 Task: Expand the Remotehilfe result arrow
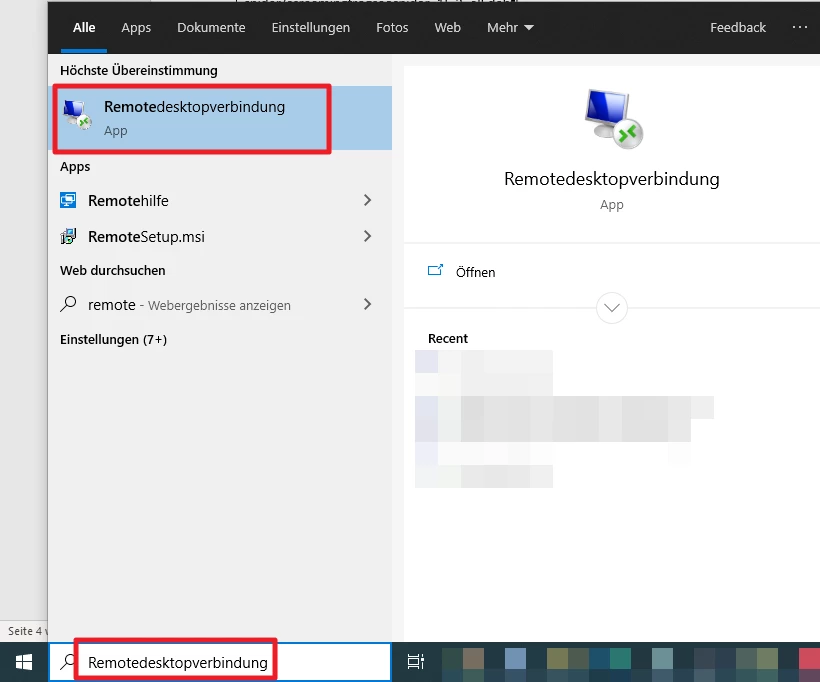[367, 201]
